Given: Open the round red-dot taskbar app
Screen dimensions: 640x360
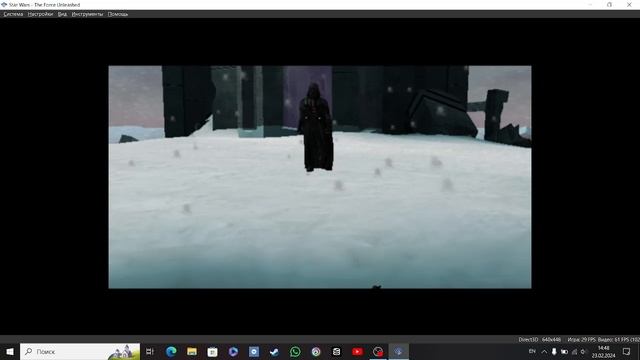Looking at the screenshot, I should click(x=378, y=351).
